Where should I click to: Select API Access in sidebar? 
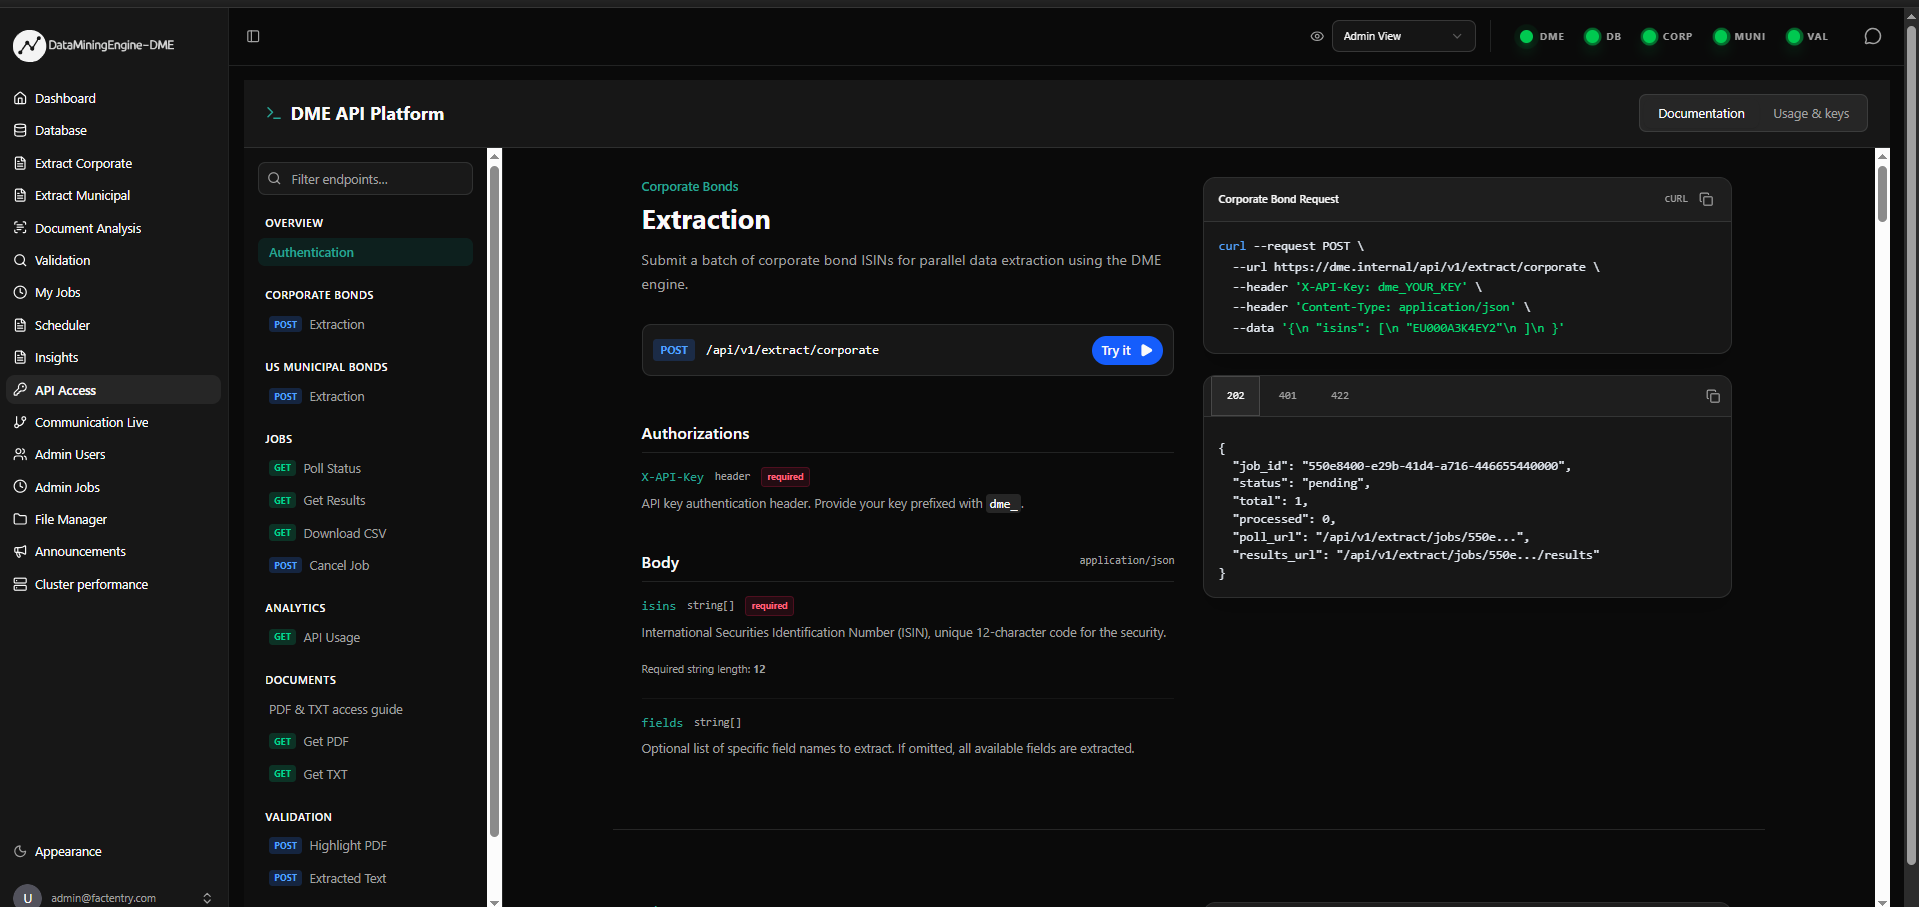(x=113, y=390)
